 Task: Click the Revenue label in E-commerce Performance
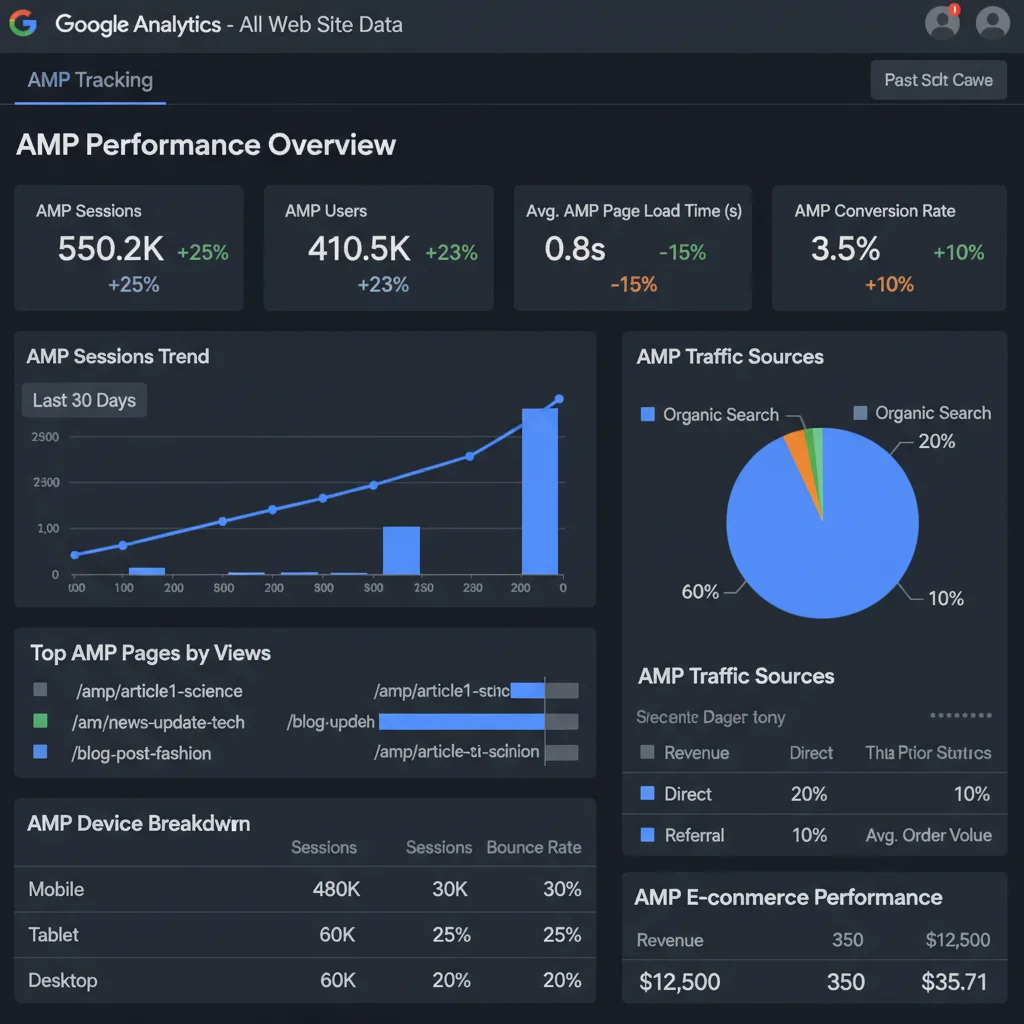pos(670,940)
